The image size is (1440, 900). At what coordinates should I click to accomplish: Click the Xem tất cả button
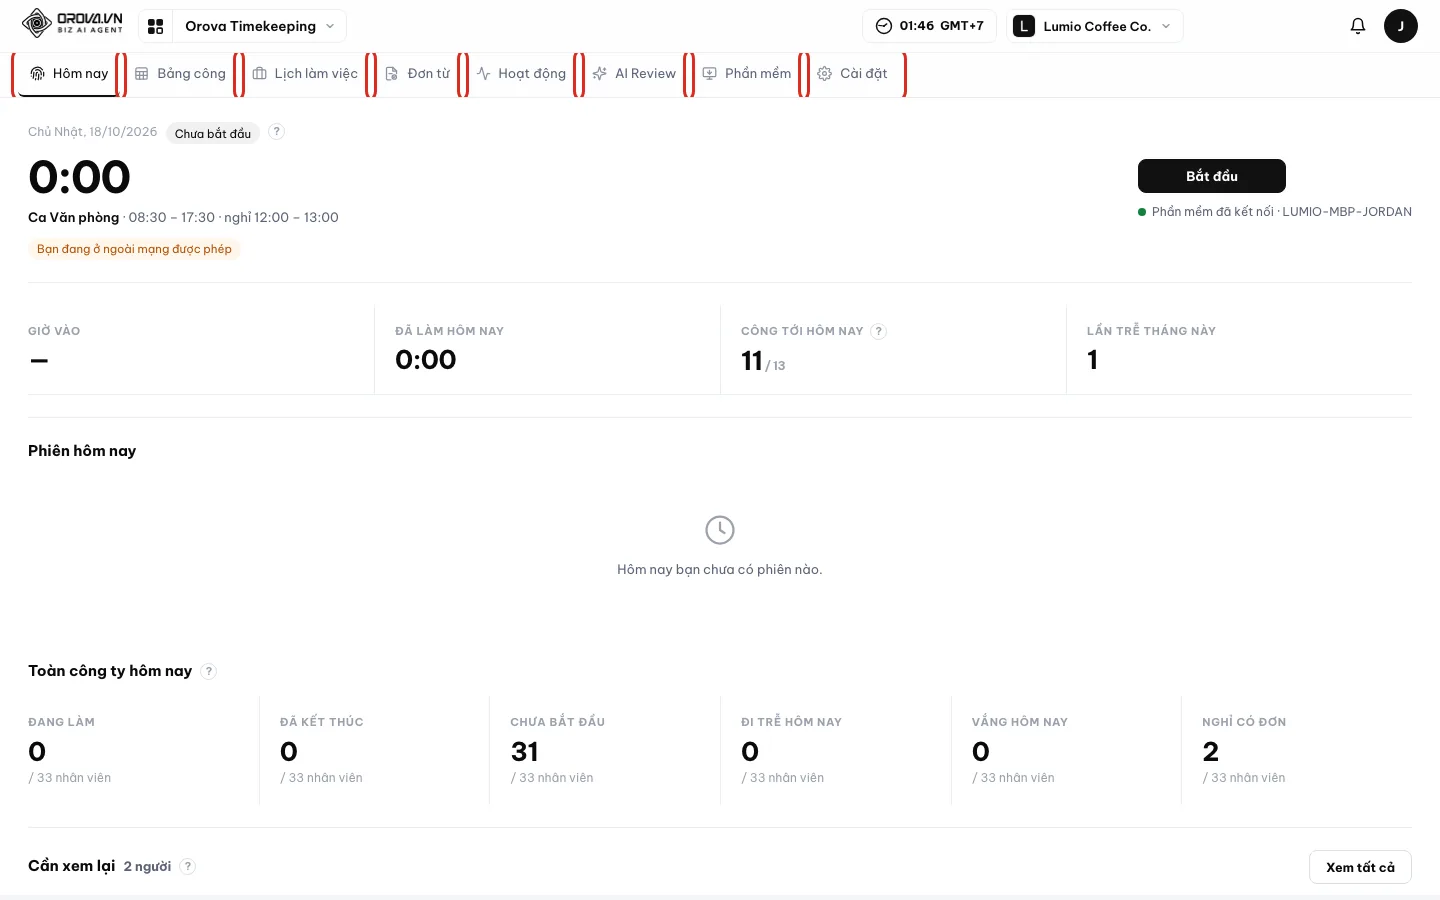[x=1360, y=867]
